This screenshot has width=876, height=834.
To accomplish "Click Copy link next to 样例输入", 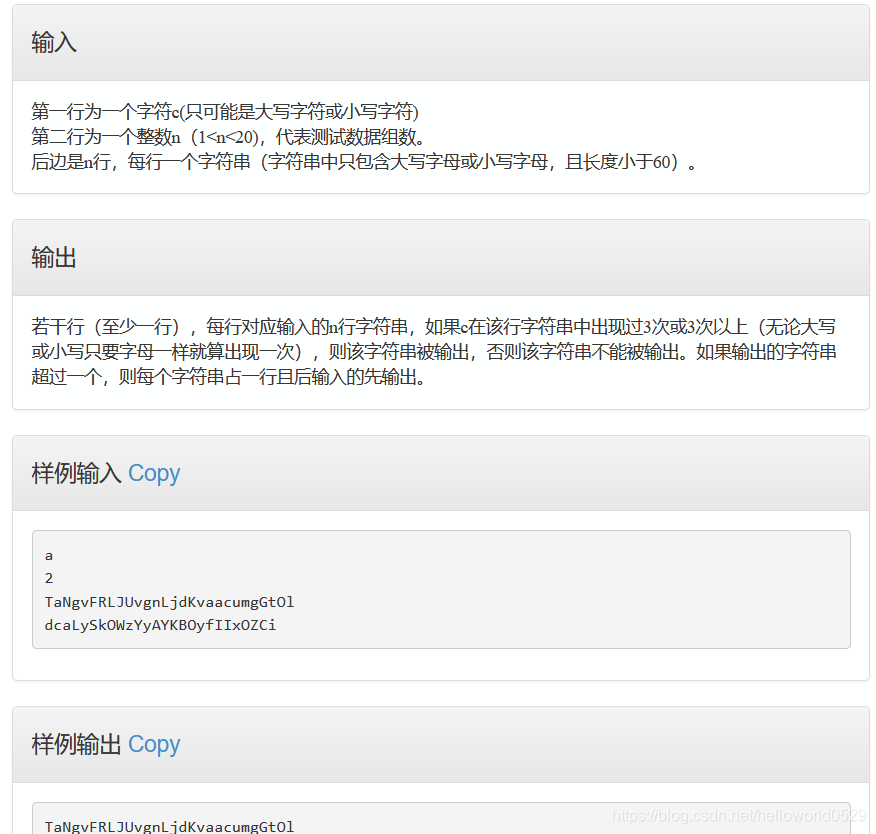I will click(x=154, y=473).
